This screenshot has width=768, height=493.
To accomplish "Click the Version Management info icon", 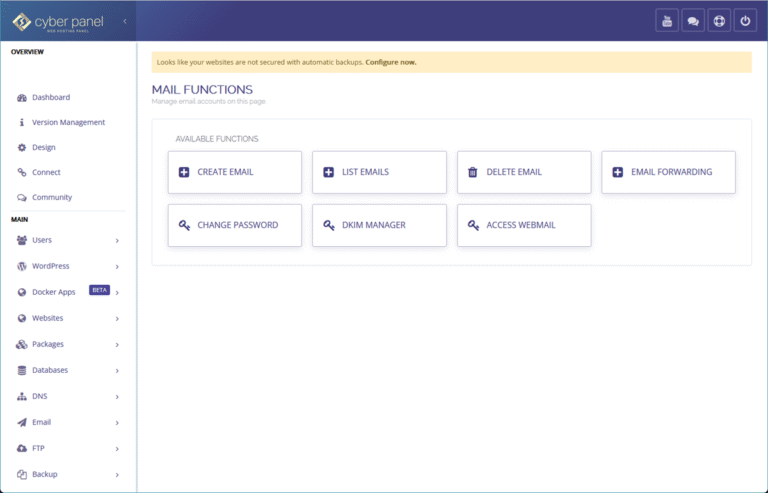I will tap(22, 122).
